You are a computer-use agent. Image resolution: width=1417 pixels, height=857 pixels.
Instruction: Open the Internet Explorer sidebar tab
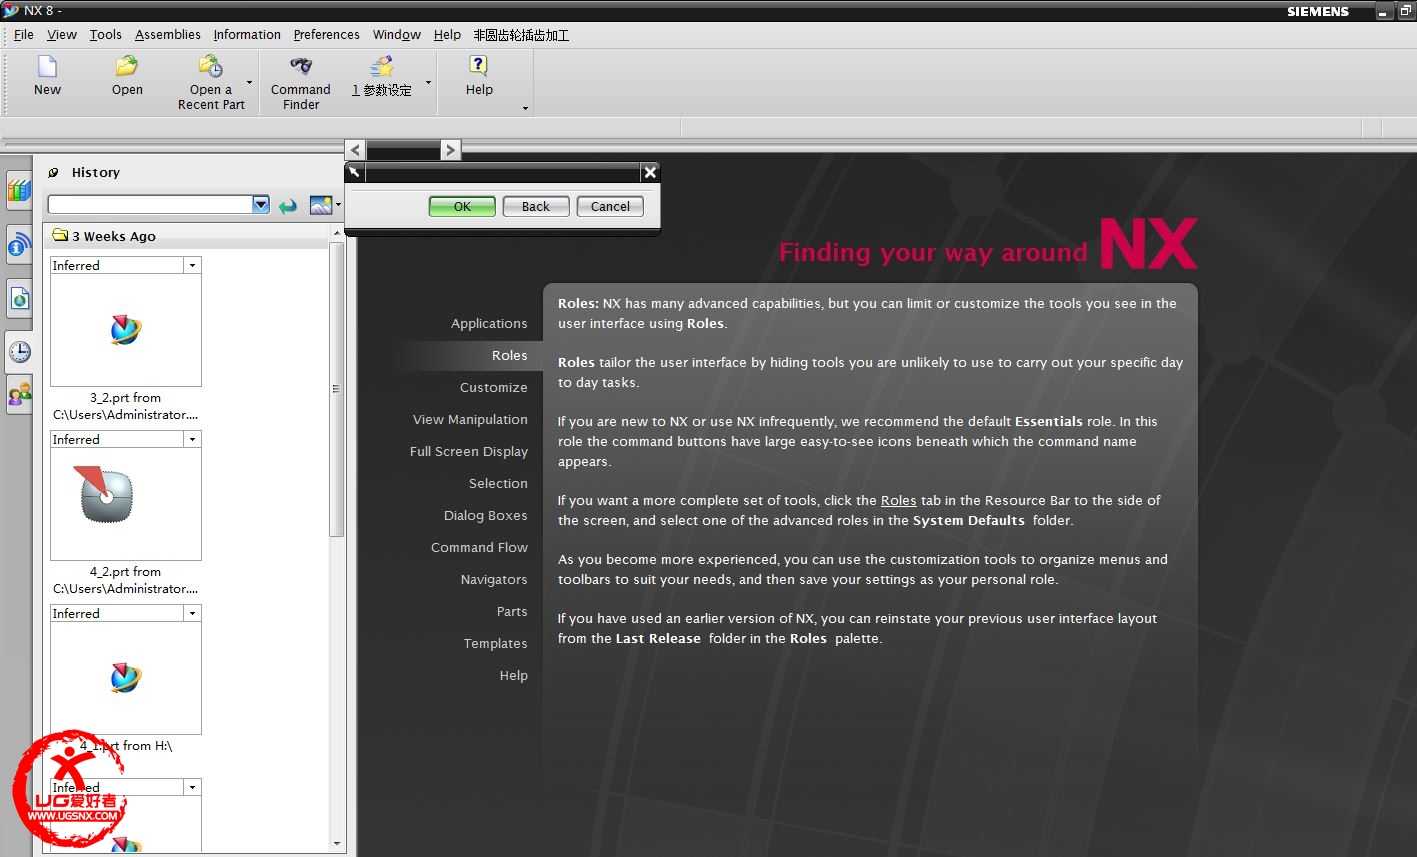[x=19, y=298]
